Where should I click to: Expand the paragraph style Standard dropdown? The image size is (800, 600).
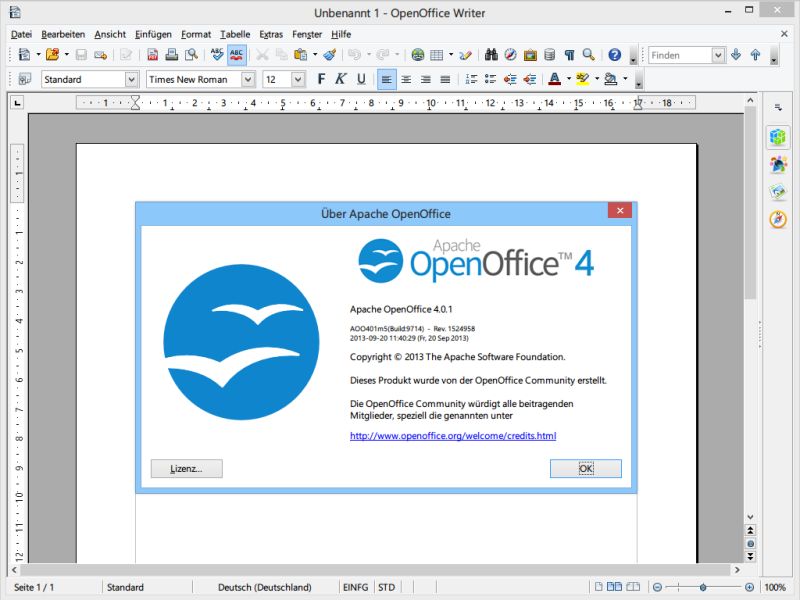[x=131, y=80]
